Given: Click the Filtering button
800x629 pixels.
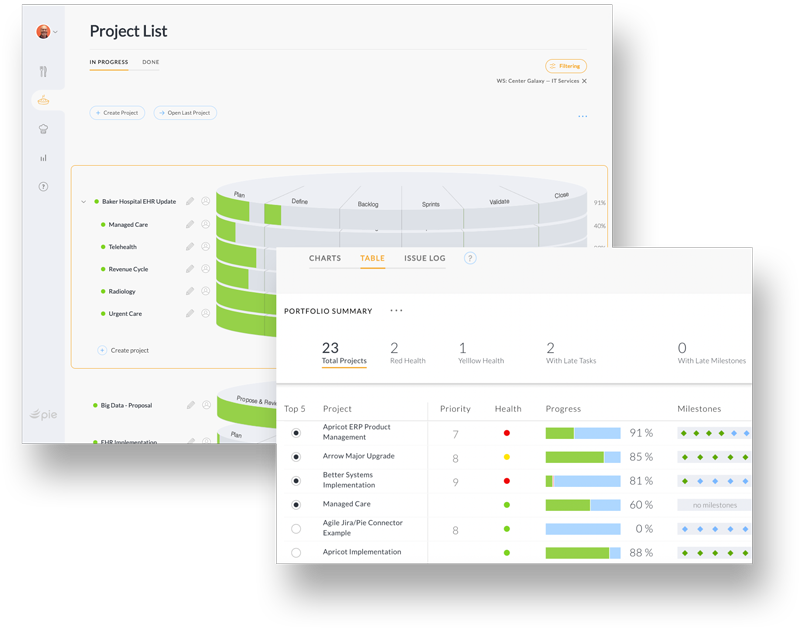Looking at the screenshot, I should [x=566, y=66].
